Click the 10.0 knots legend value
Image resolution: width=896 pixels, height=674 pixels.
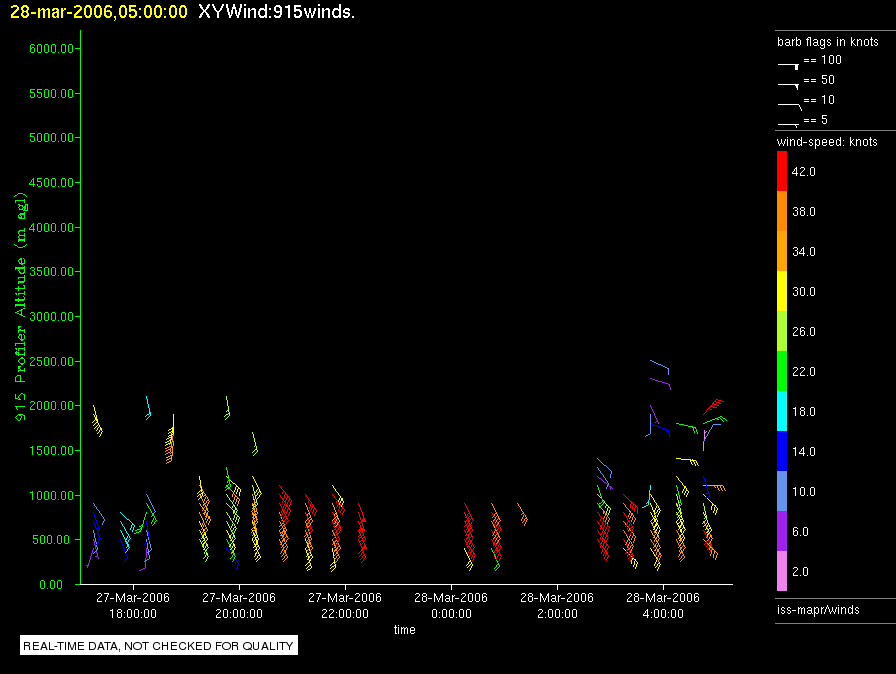tap(803, 491)
